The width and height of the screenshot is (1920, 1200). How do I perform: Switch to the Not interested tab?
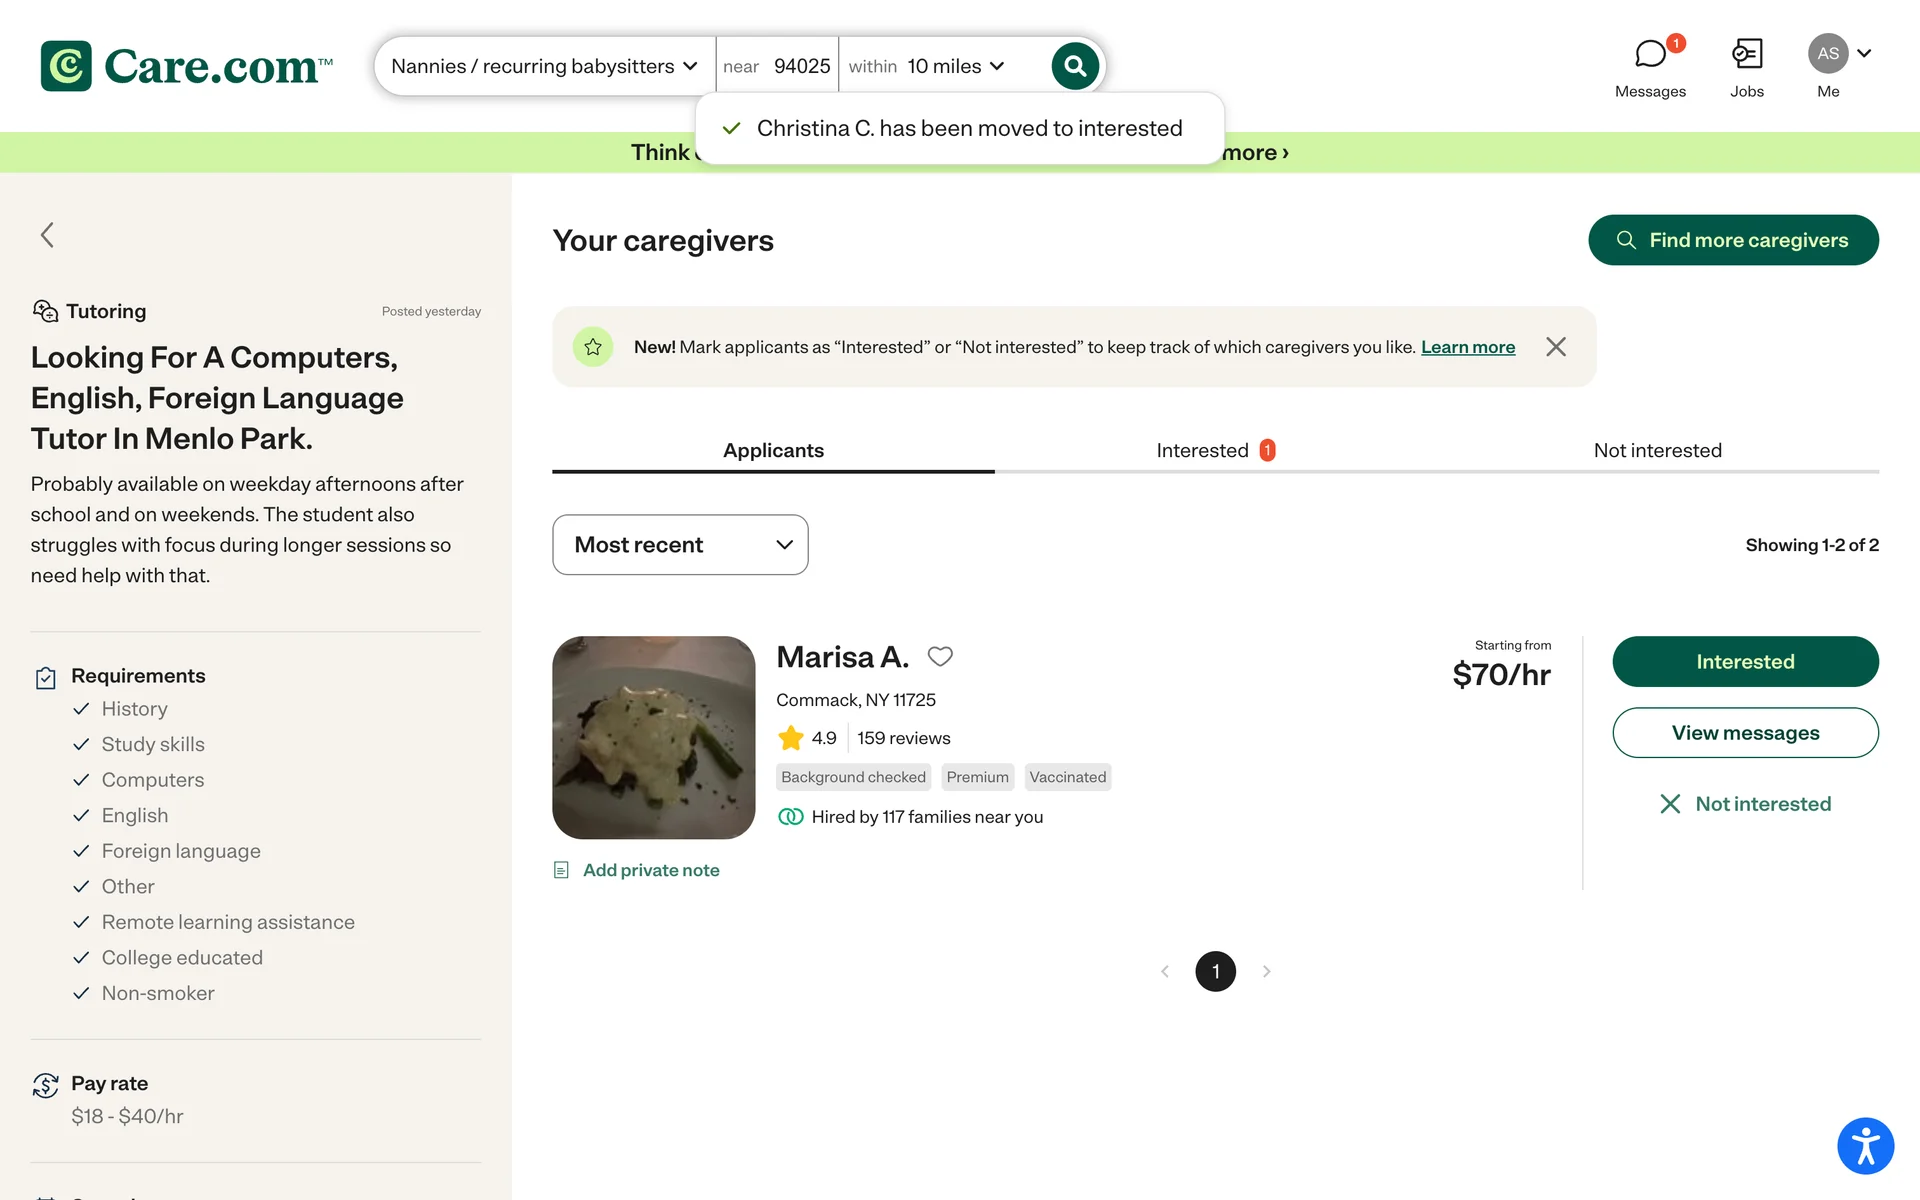[1657, 451]
